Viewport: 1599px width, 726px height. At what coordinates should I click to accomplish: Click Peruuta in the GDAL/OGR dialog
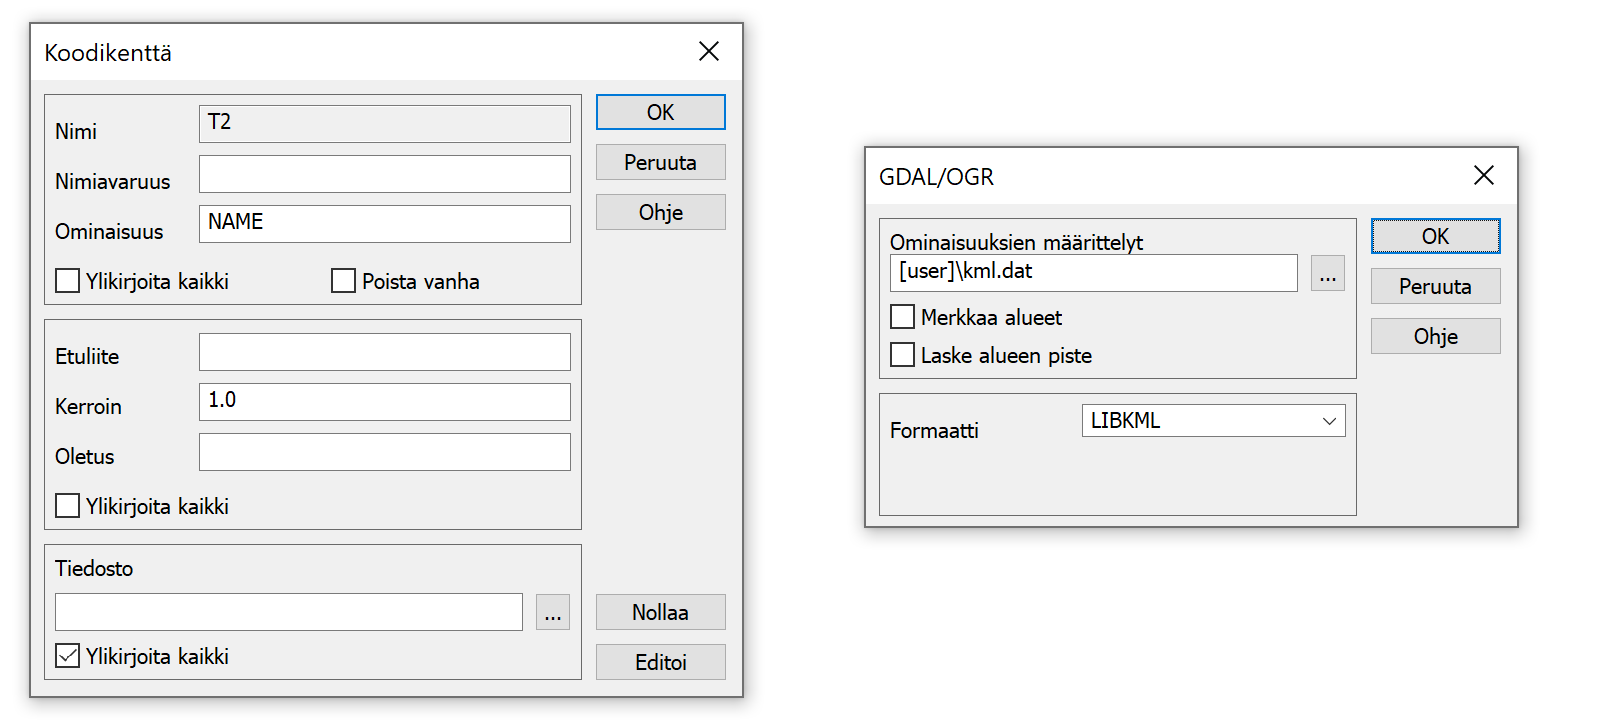[1435, 286]
